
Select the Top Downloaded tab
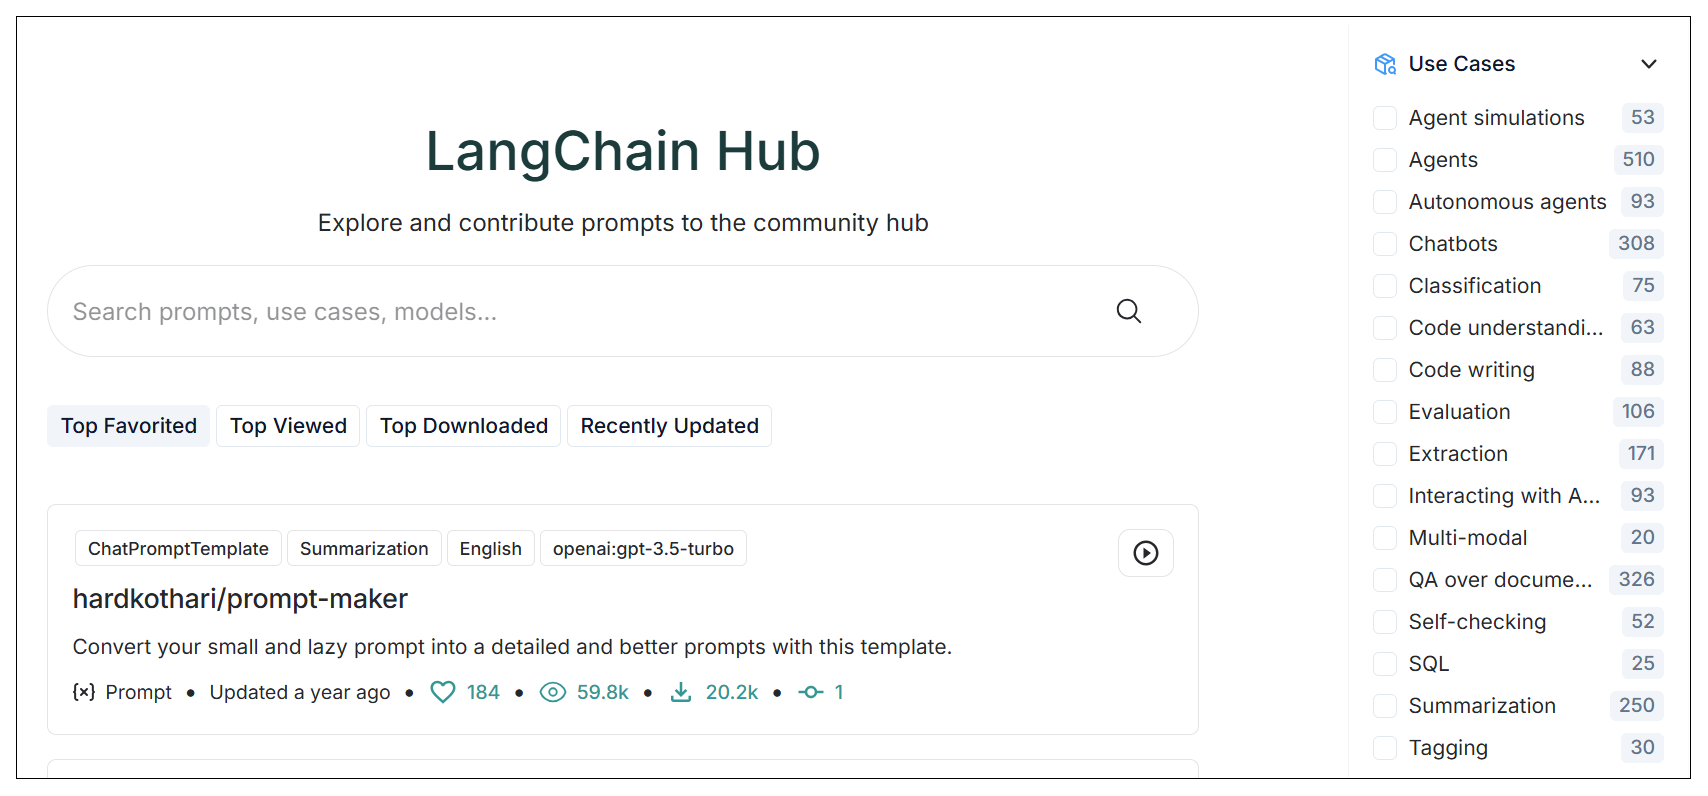463,426
